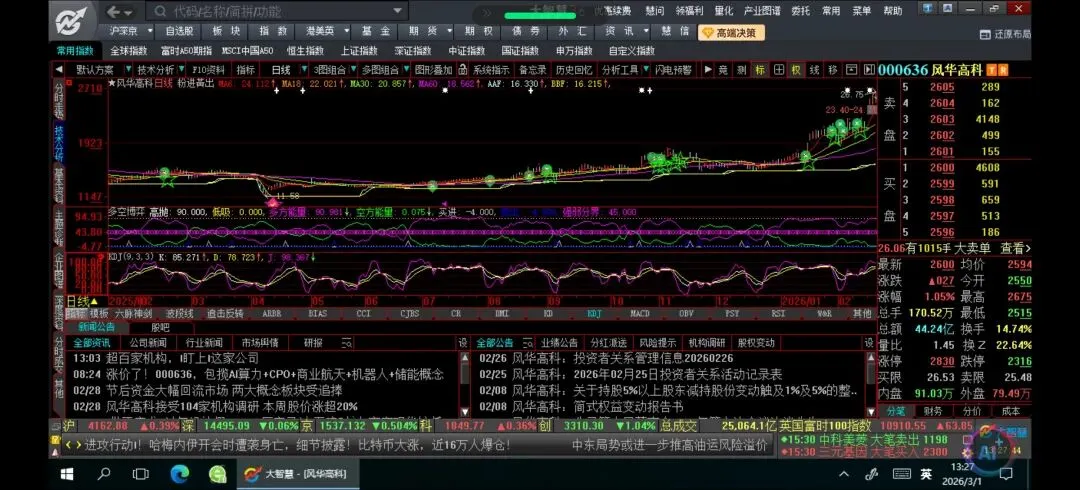Toggle the 标 marker icon
Screen dimensions: 1080x490
click(x=760, y=70)
